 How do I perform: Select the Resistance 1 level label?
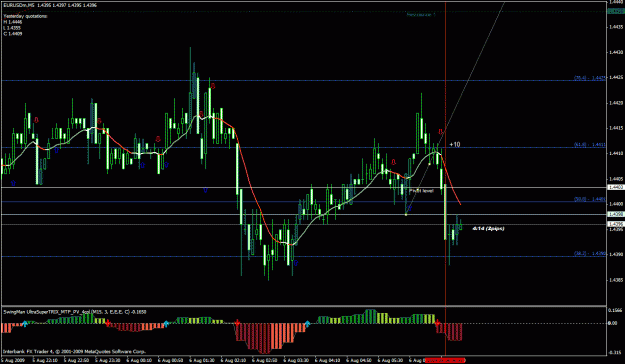click(421, 15)
